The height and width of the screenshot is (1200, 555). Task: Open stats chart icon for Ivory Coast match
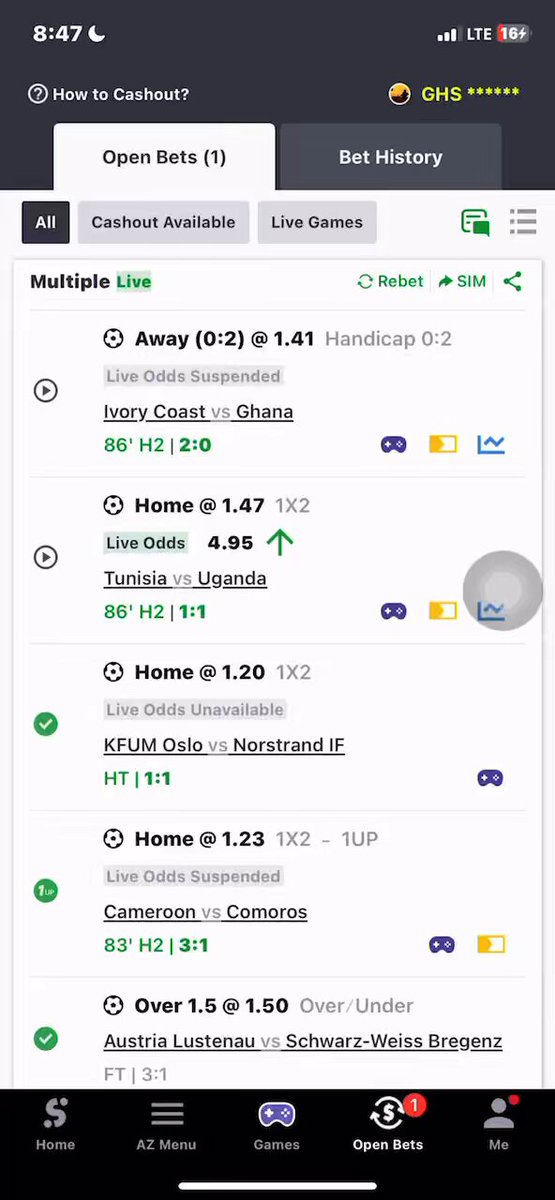click(491, 444)
